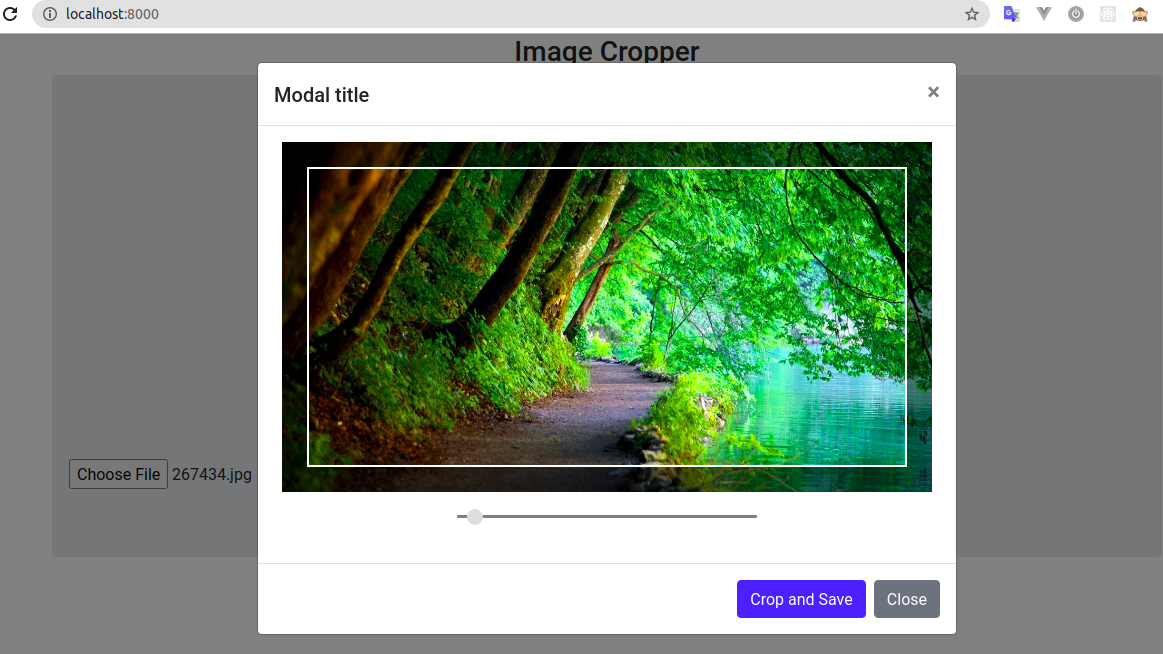Click the power button extension icon

coord(1075,14)
